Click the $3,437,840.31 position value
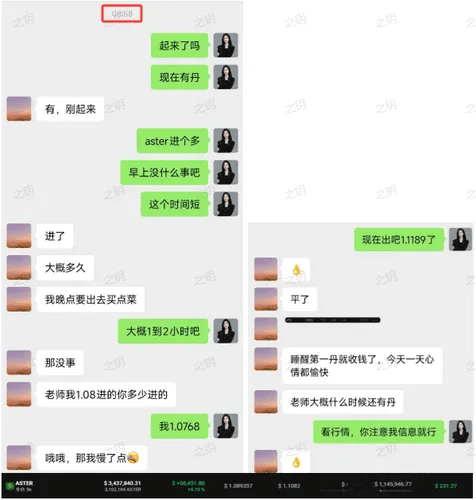The width and height of the screenshot is (476, 500). click(122, 483)
